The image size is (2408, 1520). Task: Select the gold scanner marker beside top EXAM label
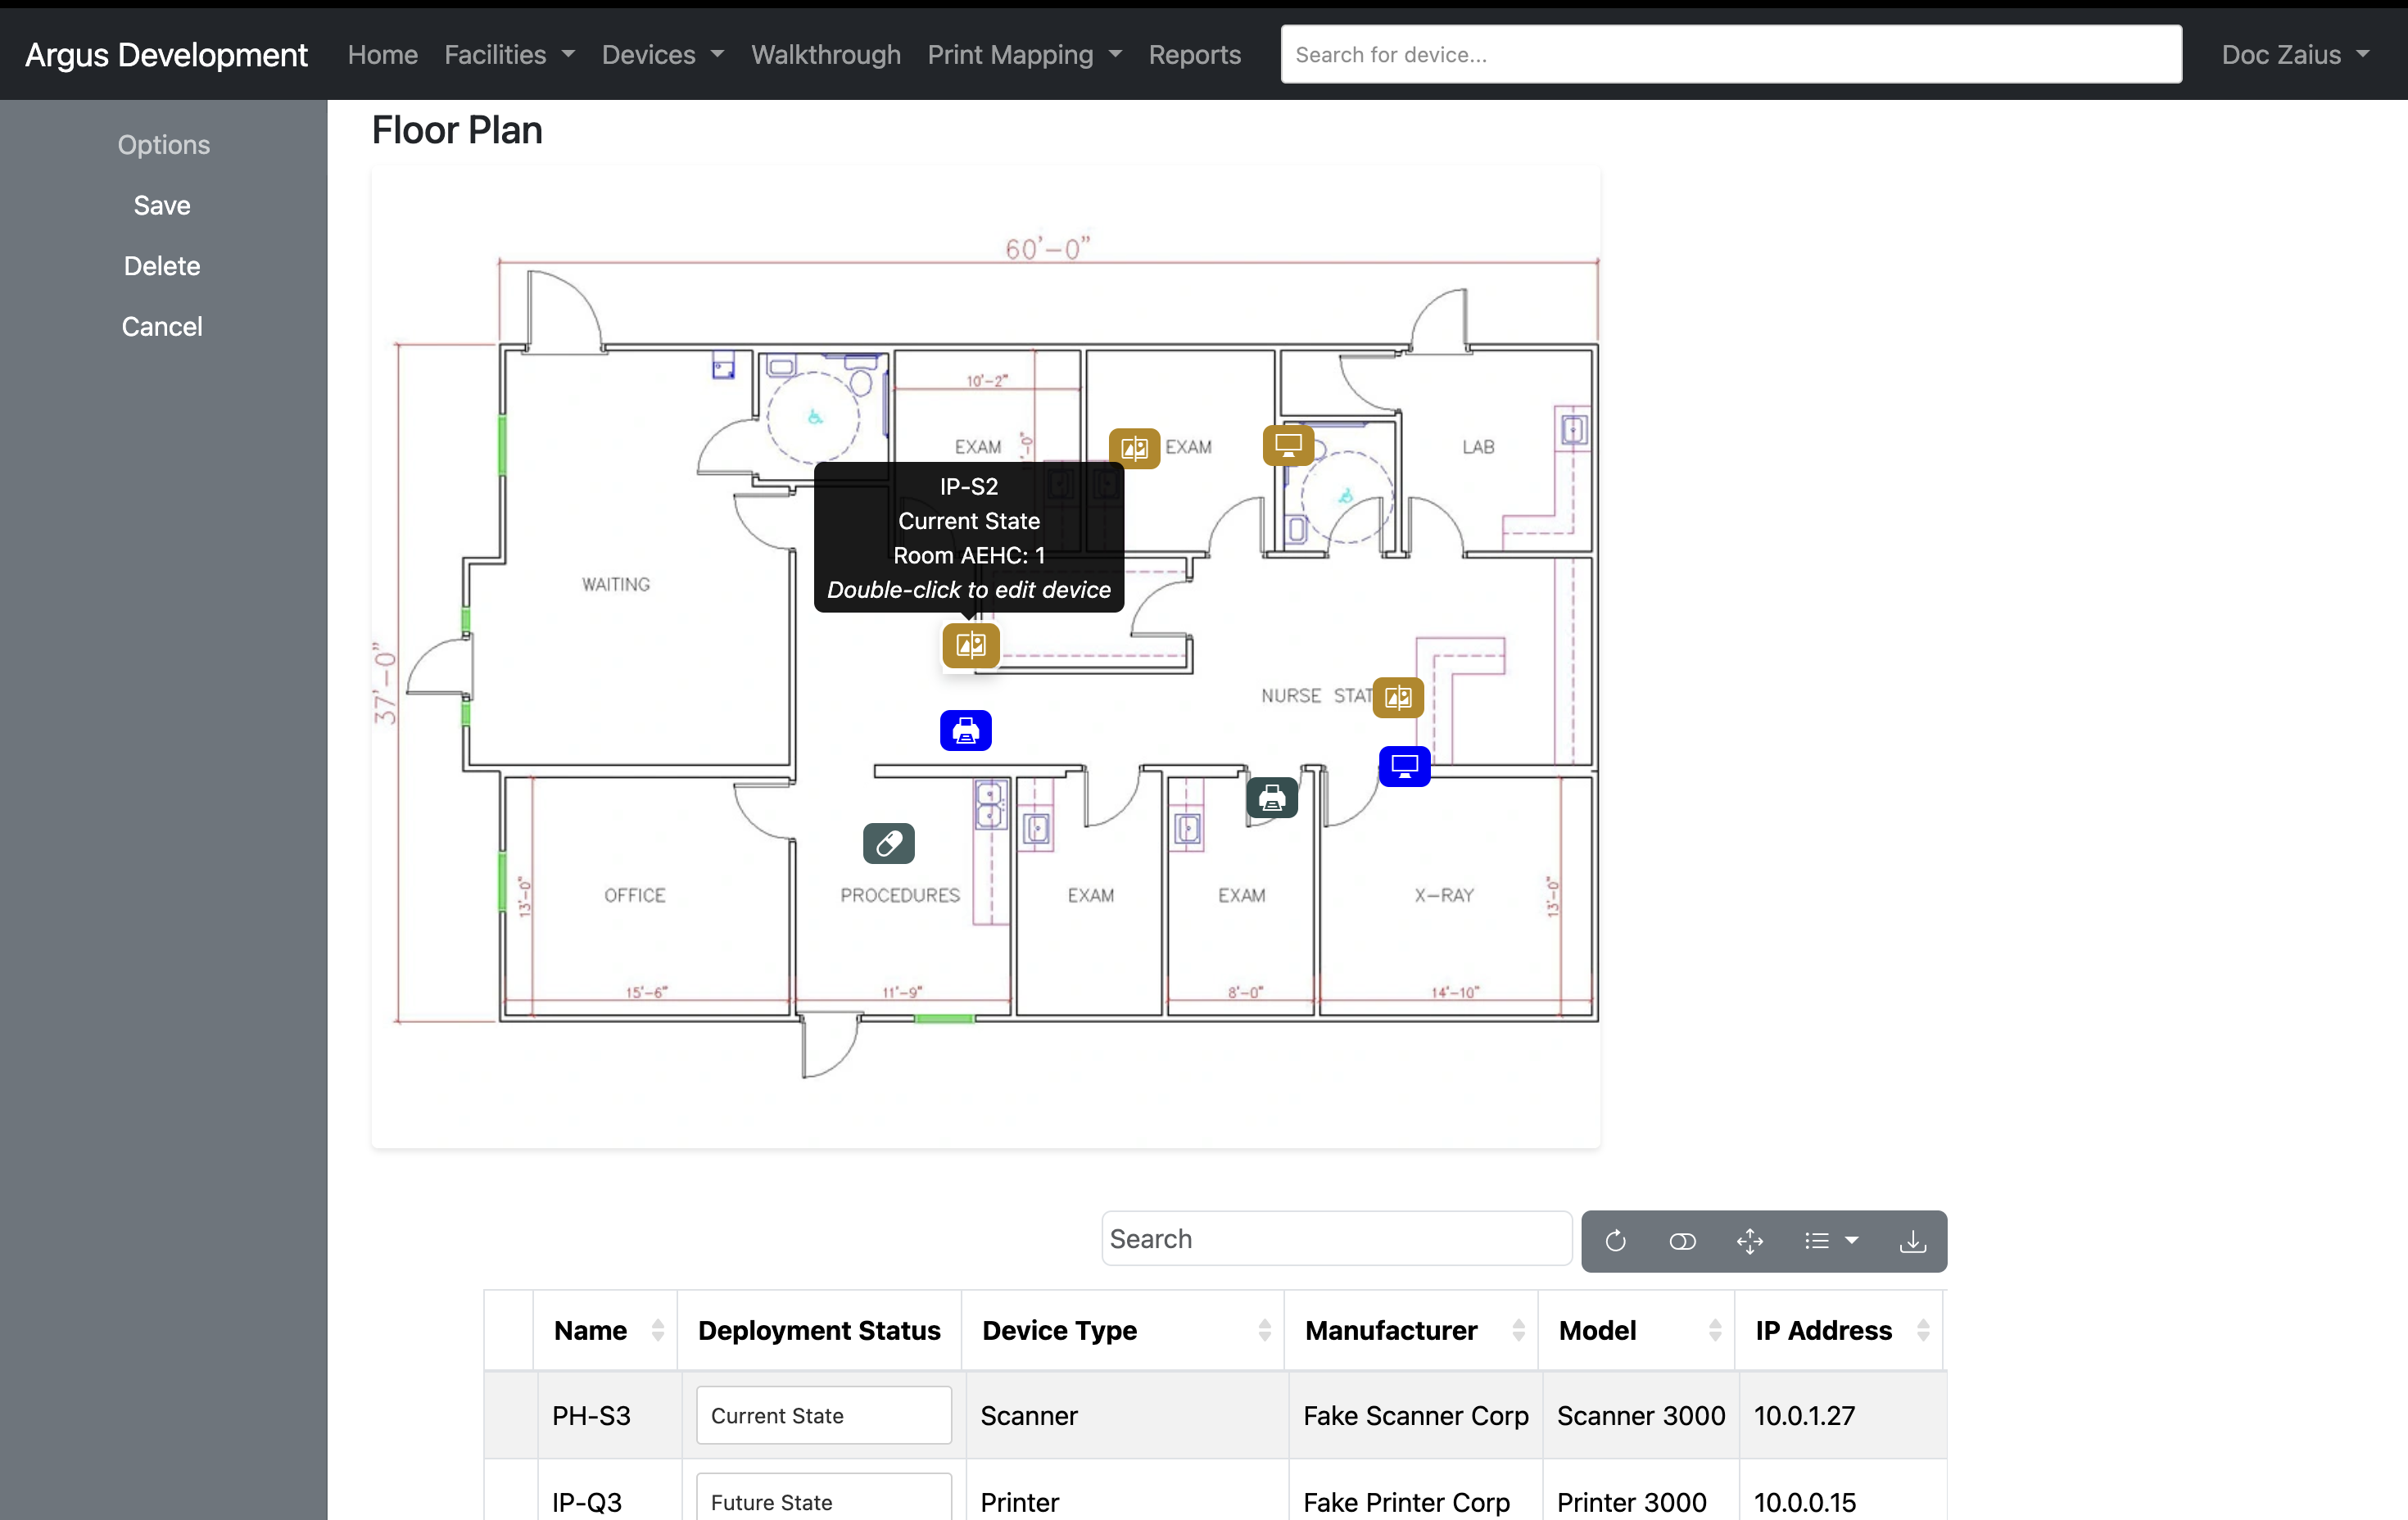click(x=1134, y=448)
